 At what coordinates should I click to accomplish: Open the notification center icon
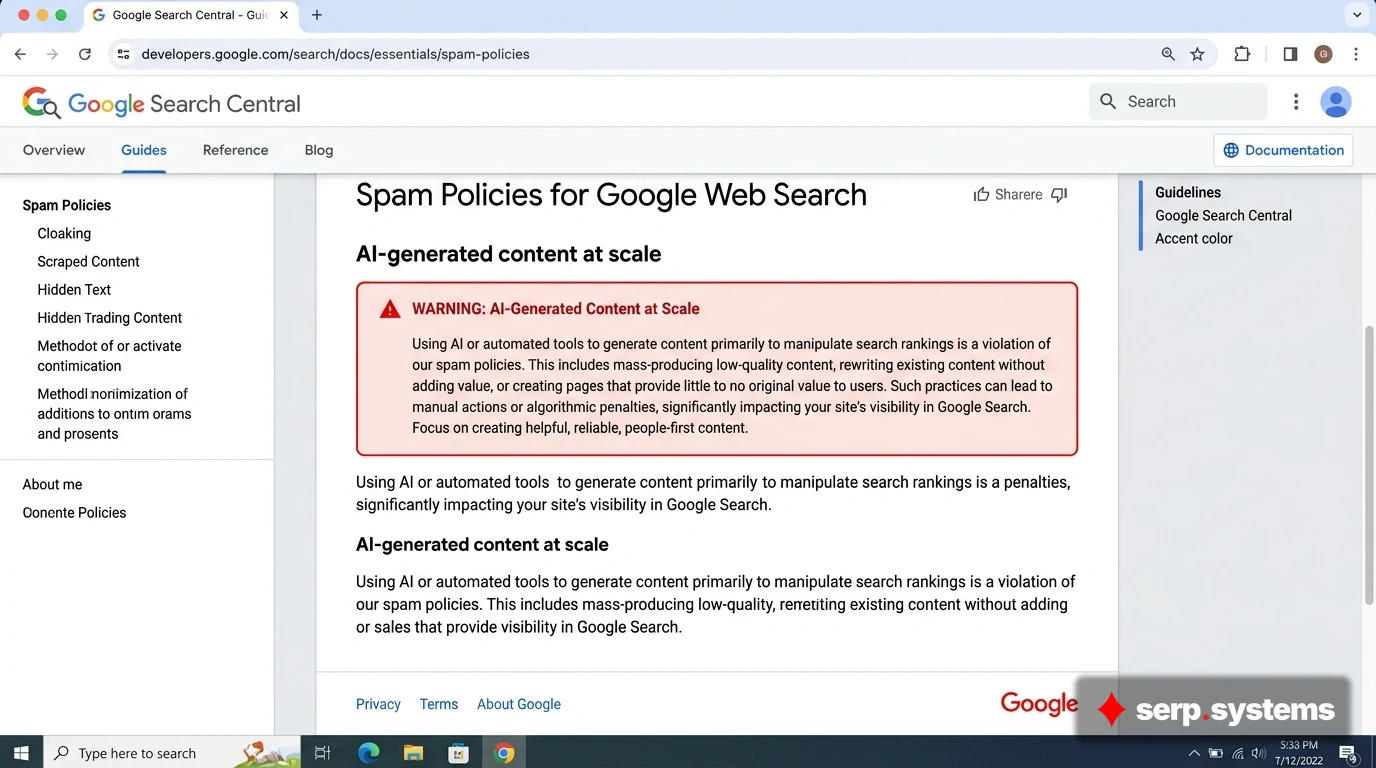[1348, 753]
